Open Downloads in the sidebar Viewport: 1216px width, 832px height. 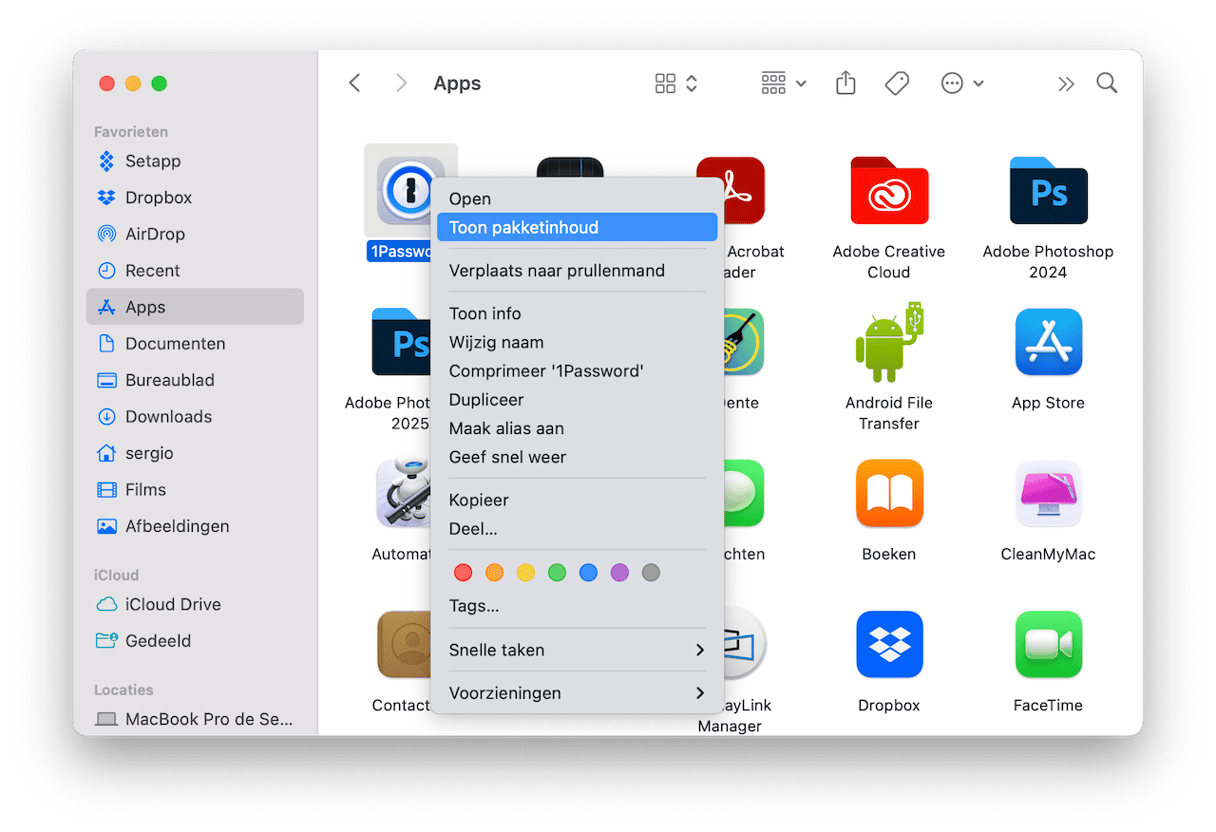point(168,417)
